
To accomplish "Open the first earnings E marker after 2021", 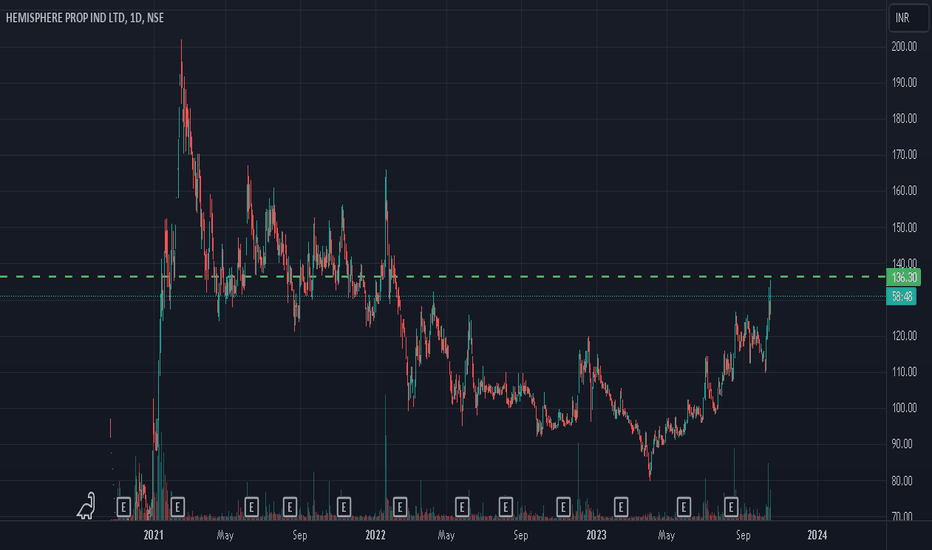I will [177, 507].
